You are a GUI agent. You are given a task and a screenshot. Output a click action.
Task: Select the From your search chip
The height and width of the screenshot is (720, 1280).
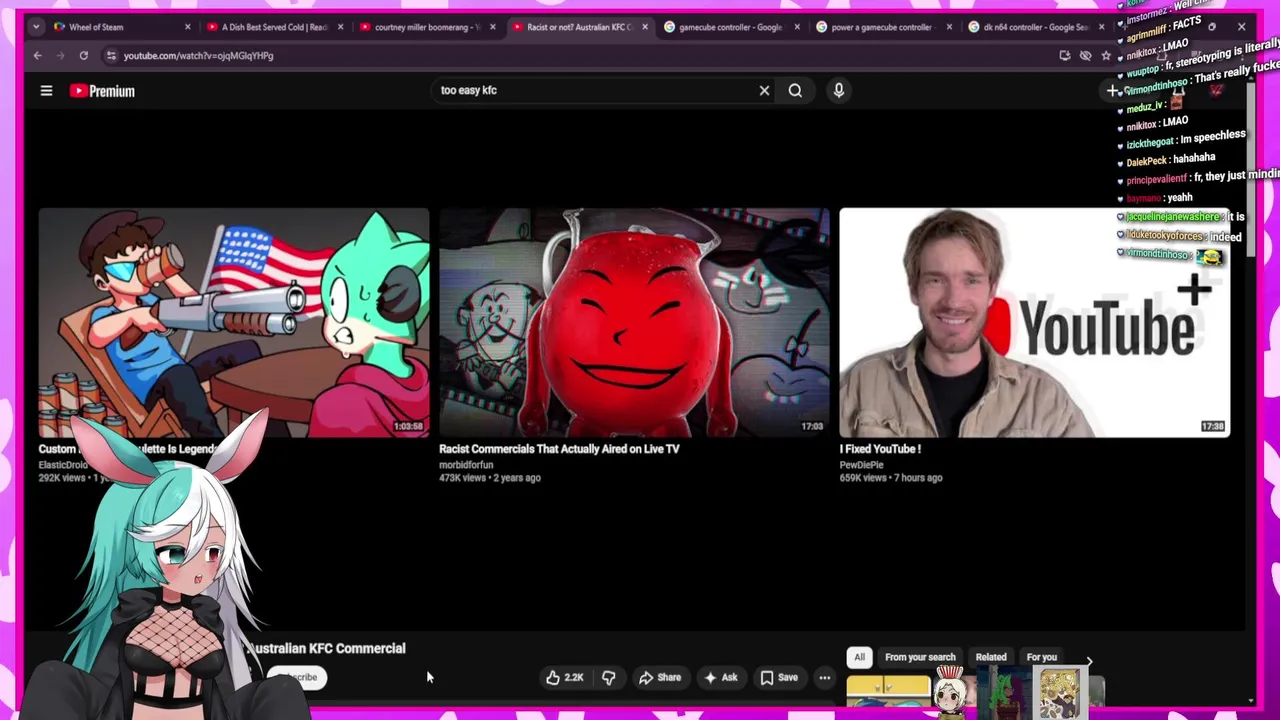click(x=920, y=657)
